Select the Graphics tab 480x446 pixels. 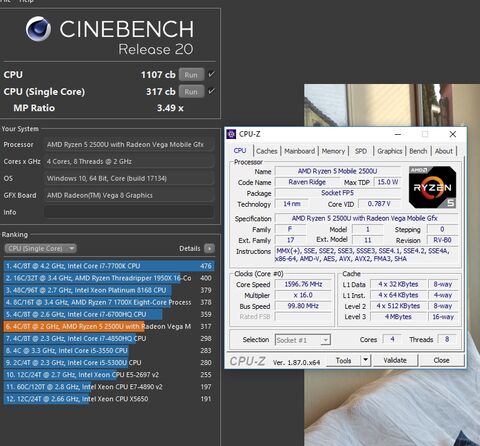tap(390, 151)
